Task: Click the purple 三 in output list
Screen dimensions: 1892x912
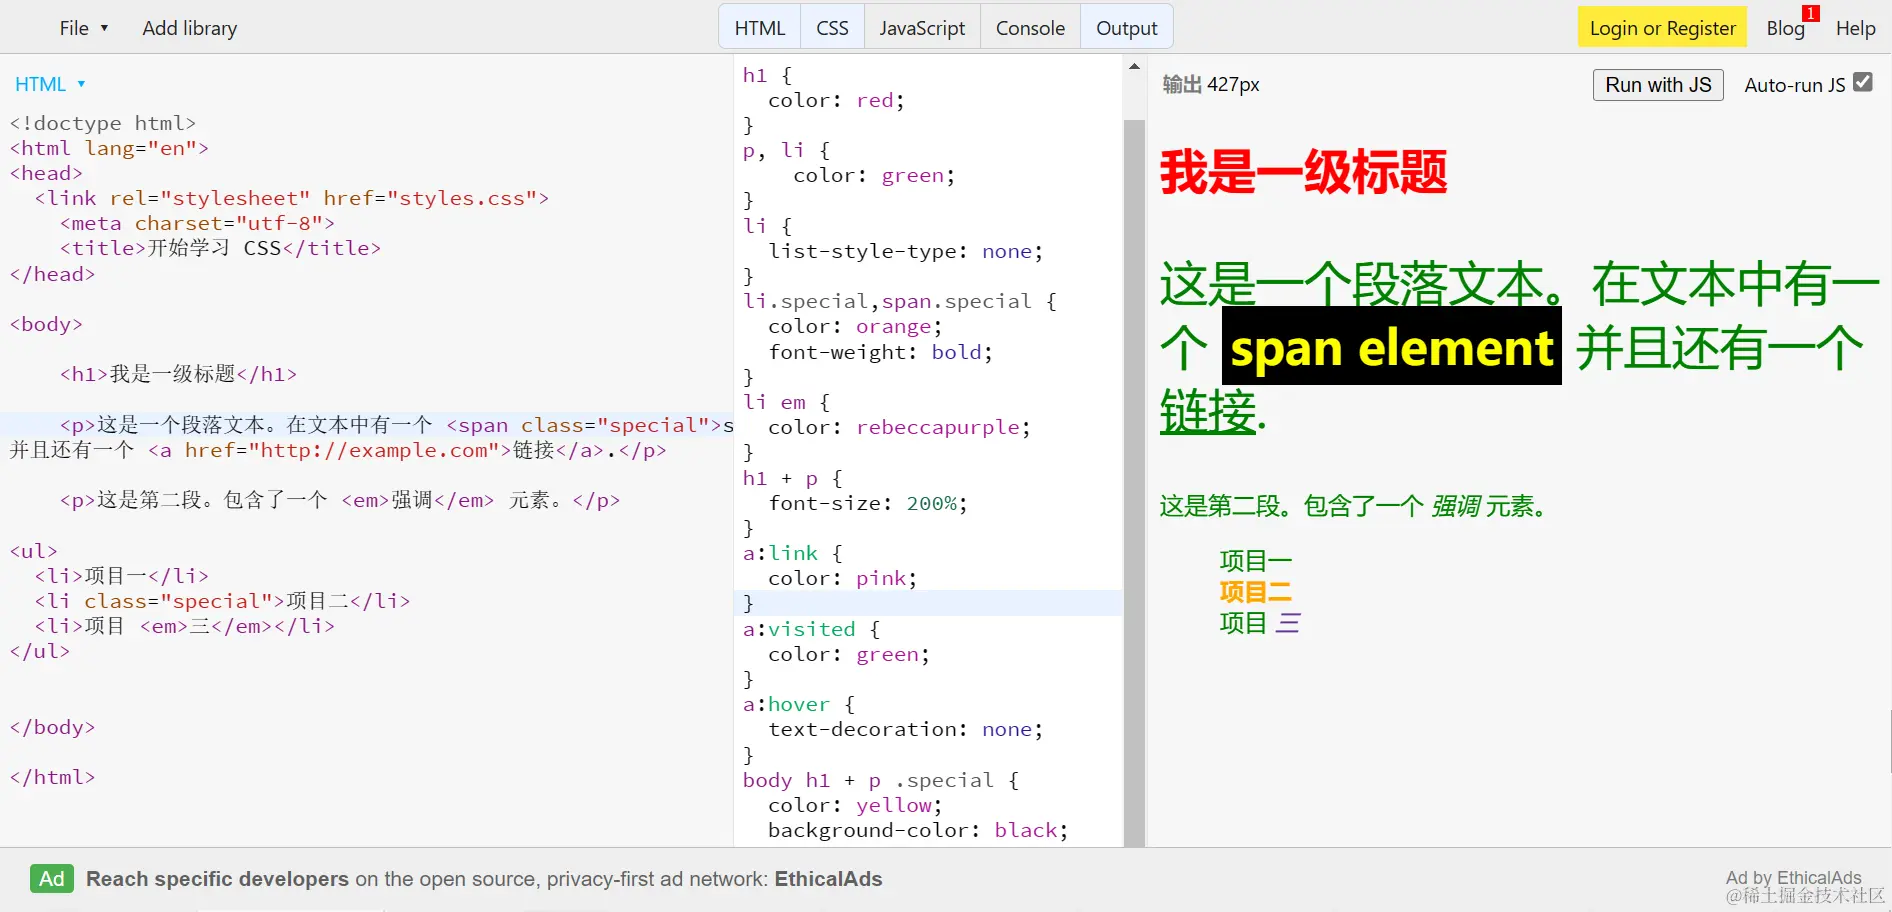Action: pos(1288,623)
